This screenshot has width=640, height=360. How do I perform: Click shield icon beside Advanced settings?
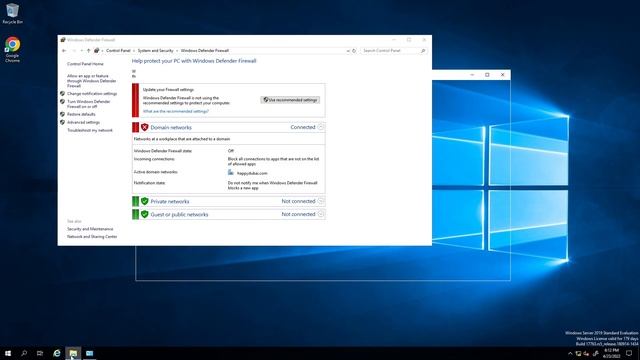(x=62, y=122)
